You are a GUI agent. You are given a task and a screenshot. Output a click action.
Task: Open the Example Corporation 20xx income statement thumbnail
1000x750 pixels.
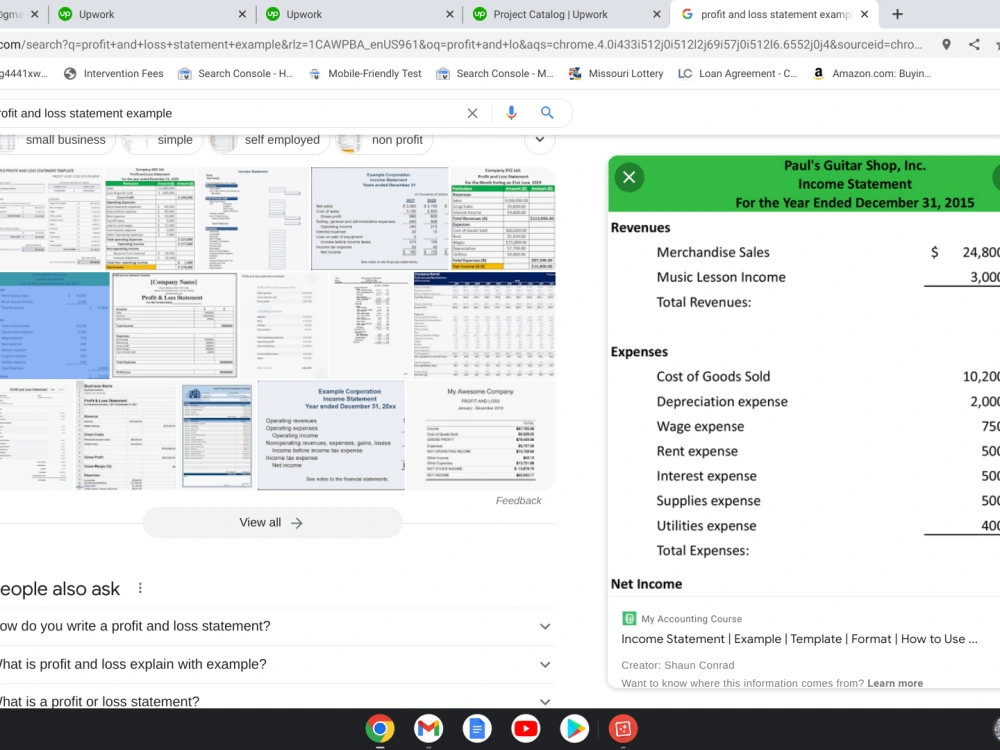(331, 435)
